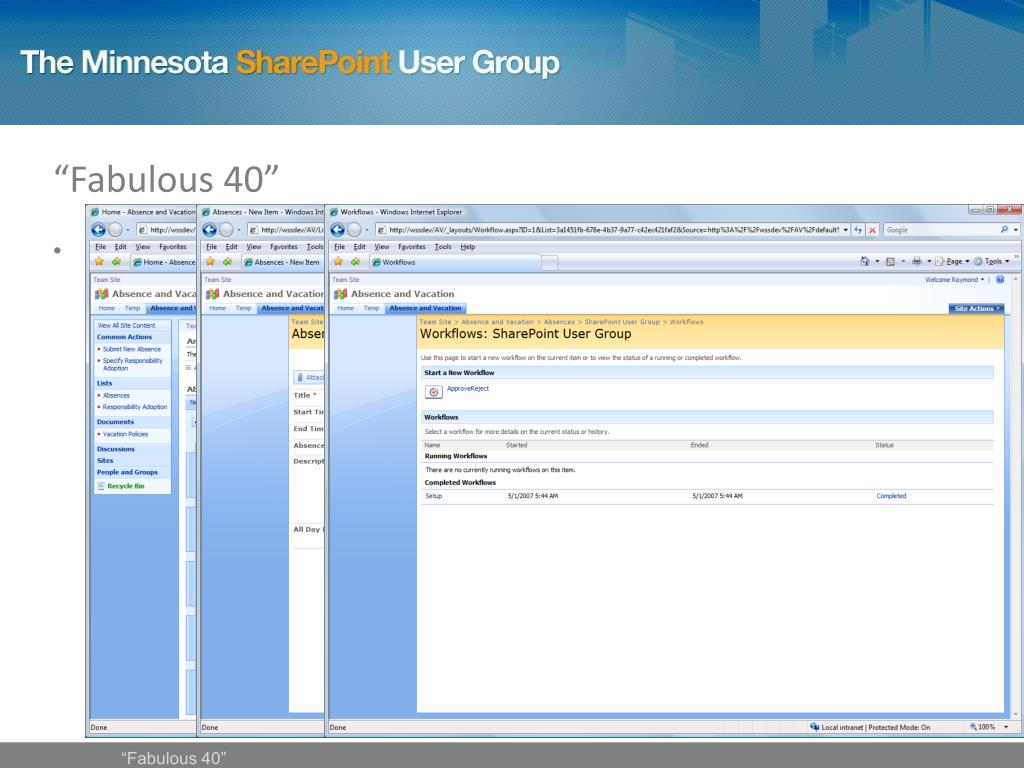Viewport: 1024px width, 768px height.
Task: Click SharePoint Help icon next to Welcome Raymond
Action: click(1000, 280)
